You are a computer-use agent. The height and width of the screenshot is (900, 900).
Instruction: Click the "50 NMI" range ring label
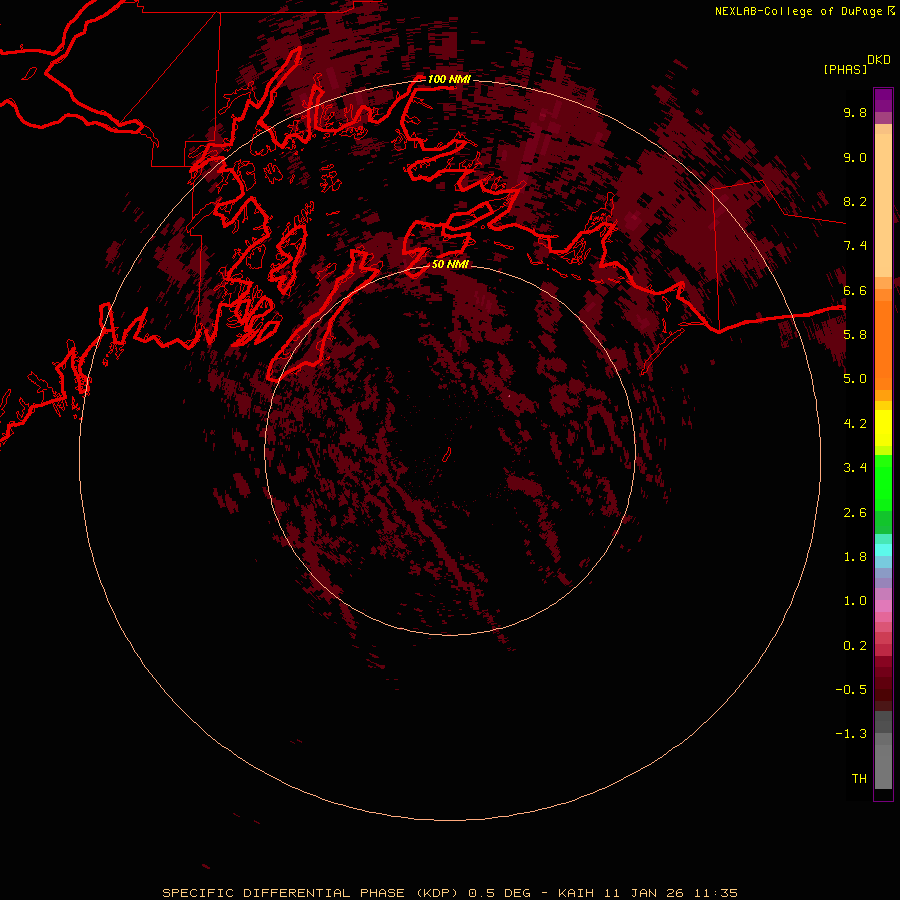pos(450,264)
